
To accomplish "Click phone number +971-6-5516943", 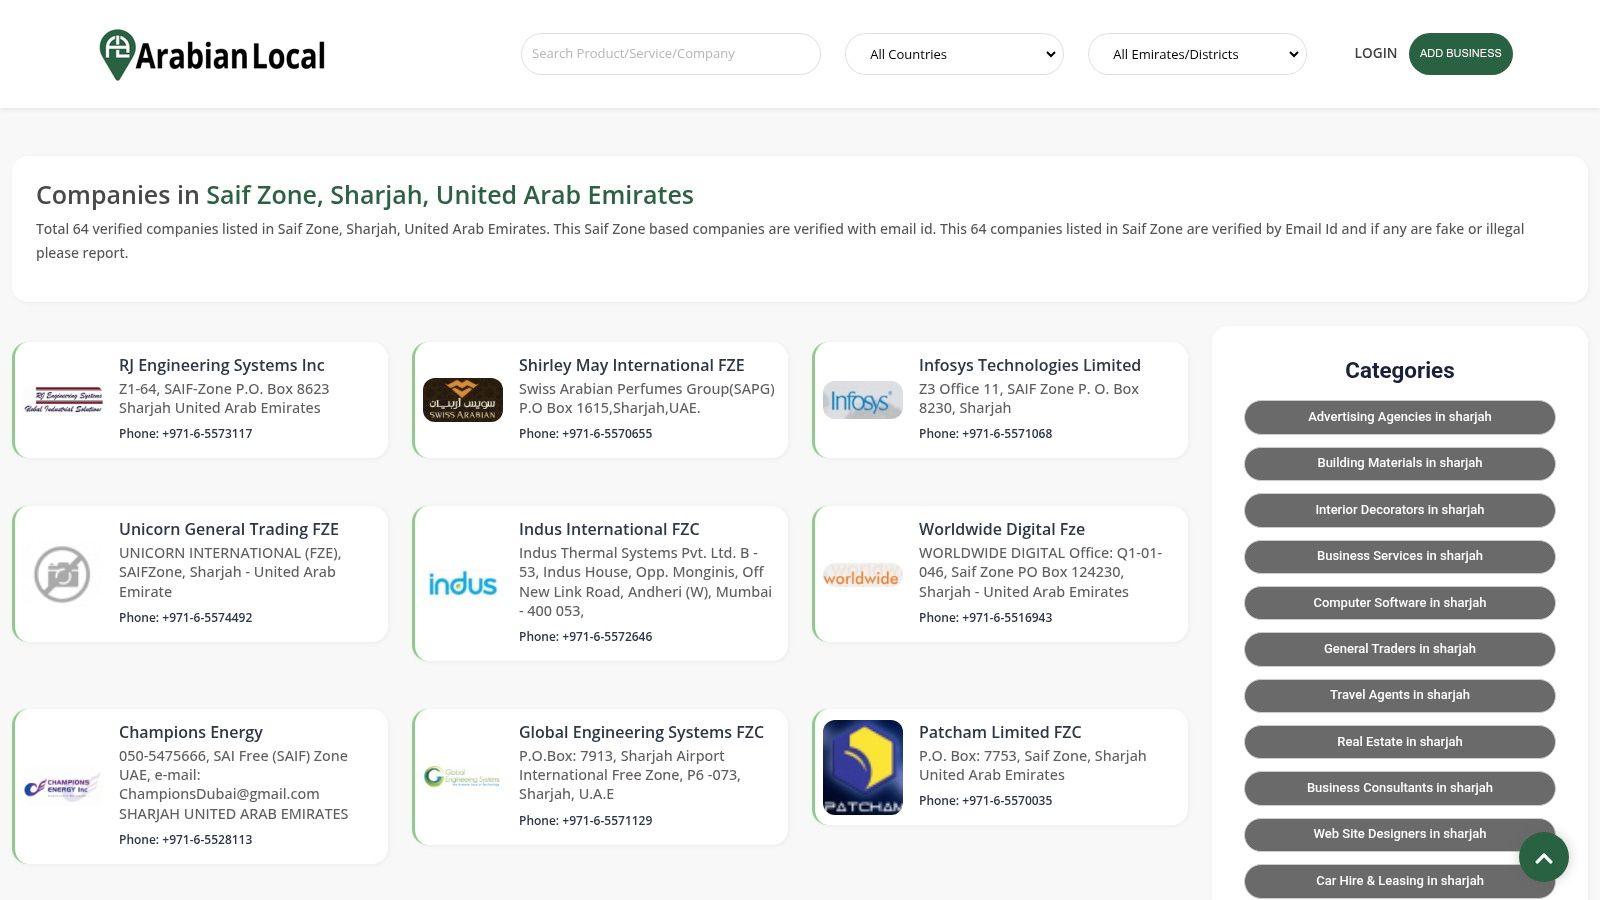I will [x=1007, y=618].
